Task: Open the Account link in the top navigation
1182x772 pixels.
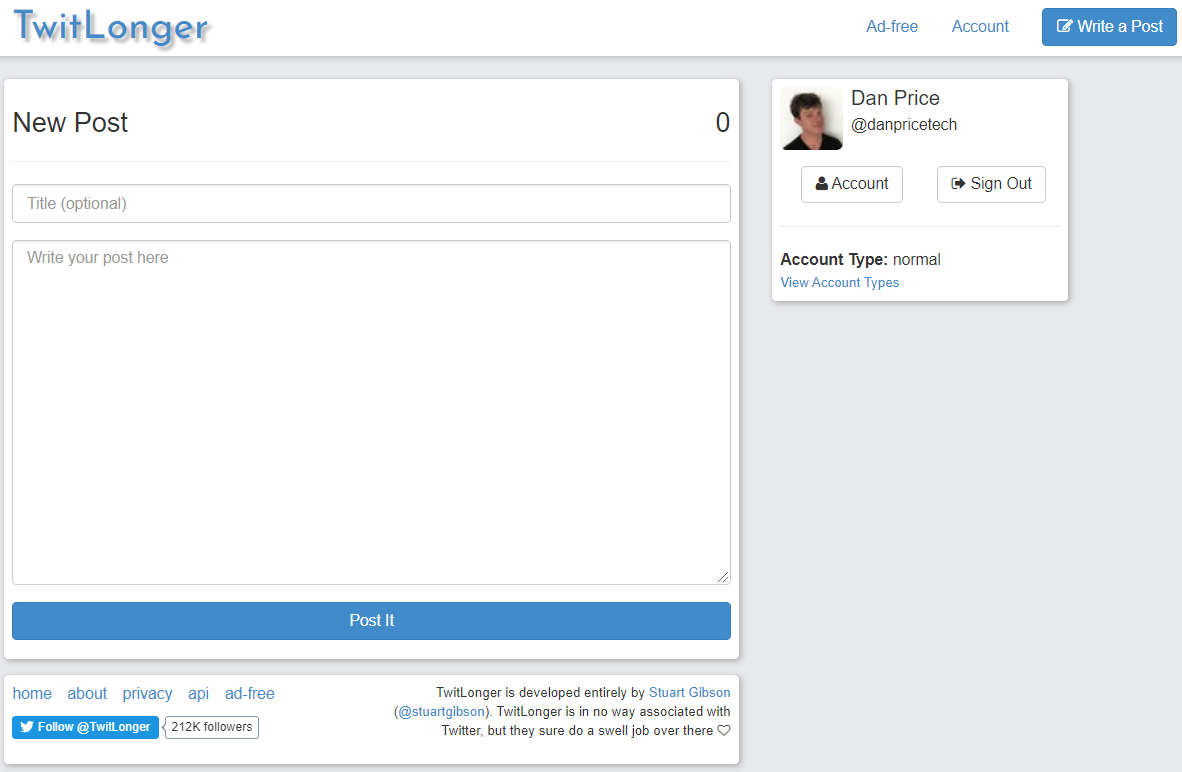Action: [x=980, y=26]
